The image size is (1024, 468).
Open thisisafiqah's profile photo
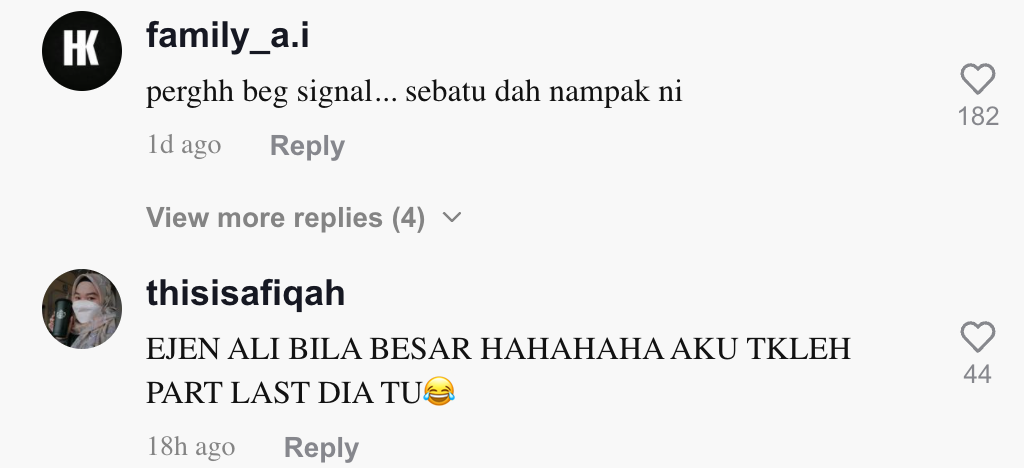pos(82,309)
